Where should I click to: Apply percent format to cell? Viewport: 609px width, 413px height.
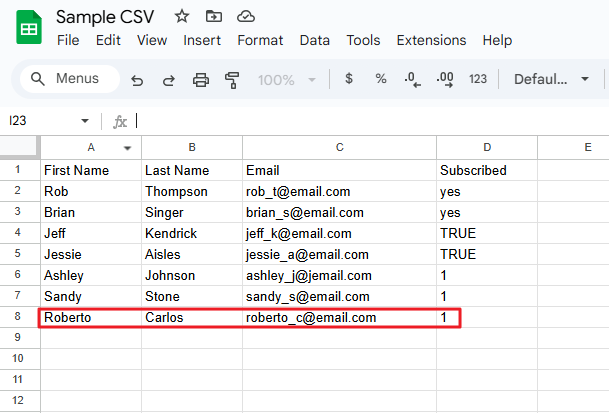click(380, 79)
